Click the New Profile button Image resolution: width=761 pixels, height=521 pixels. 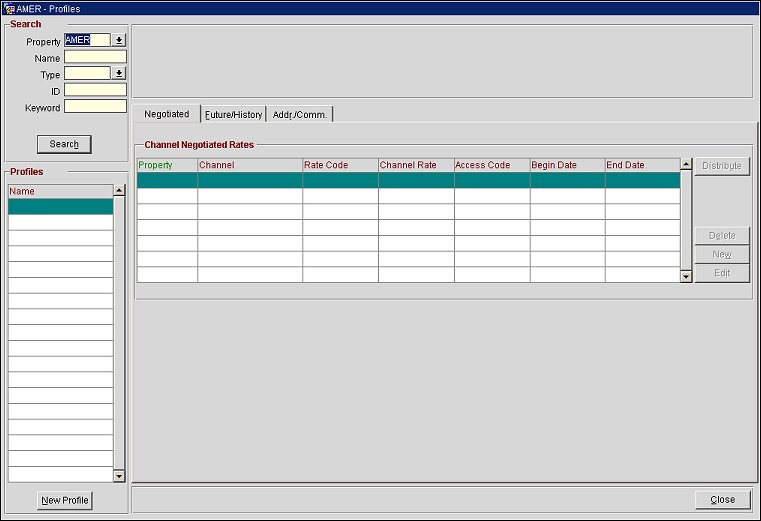coord(65,500)
